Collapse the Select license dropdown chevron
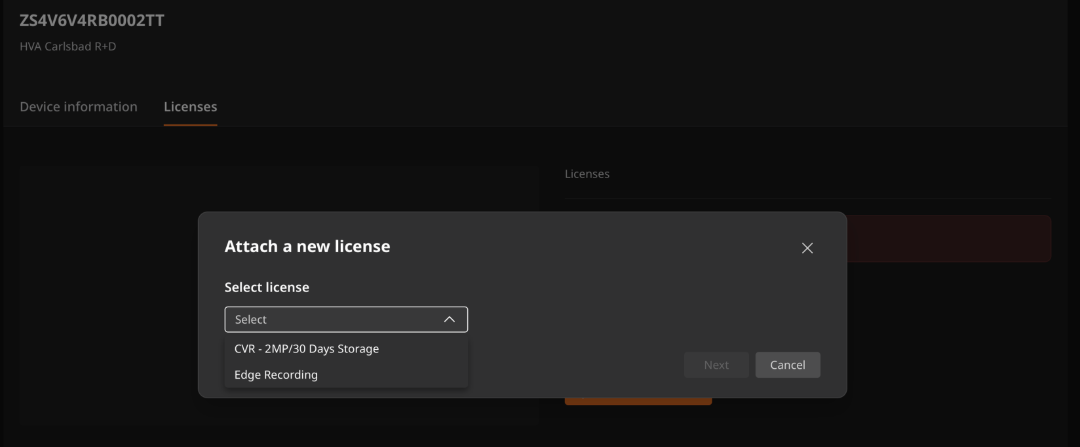The height and width of the screenshot is (447, 1080). click(x=449, y=320)
